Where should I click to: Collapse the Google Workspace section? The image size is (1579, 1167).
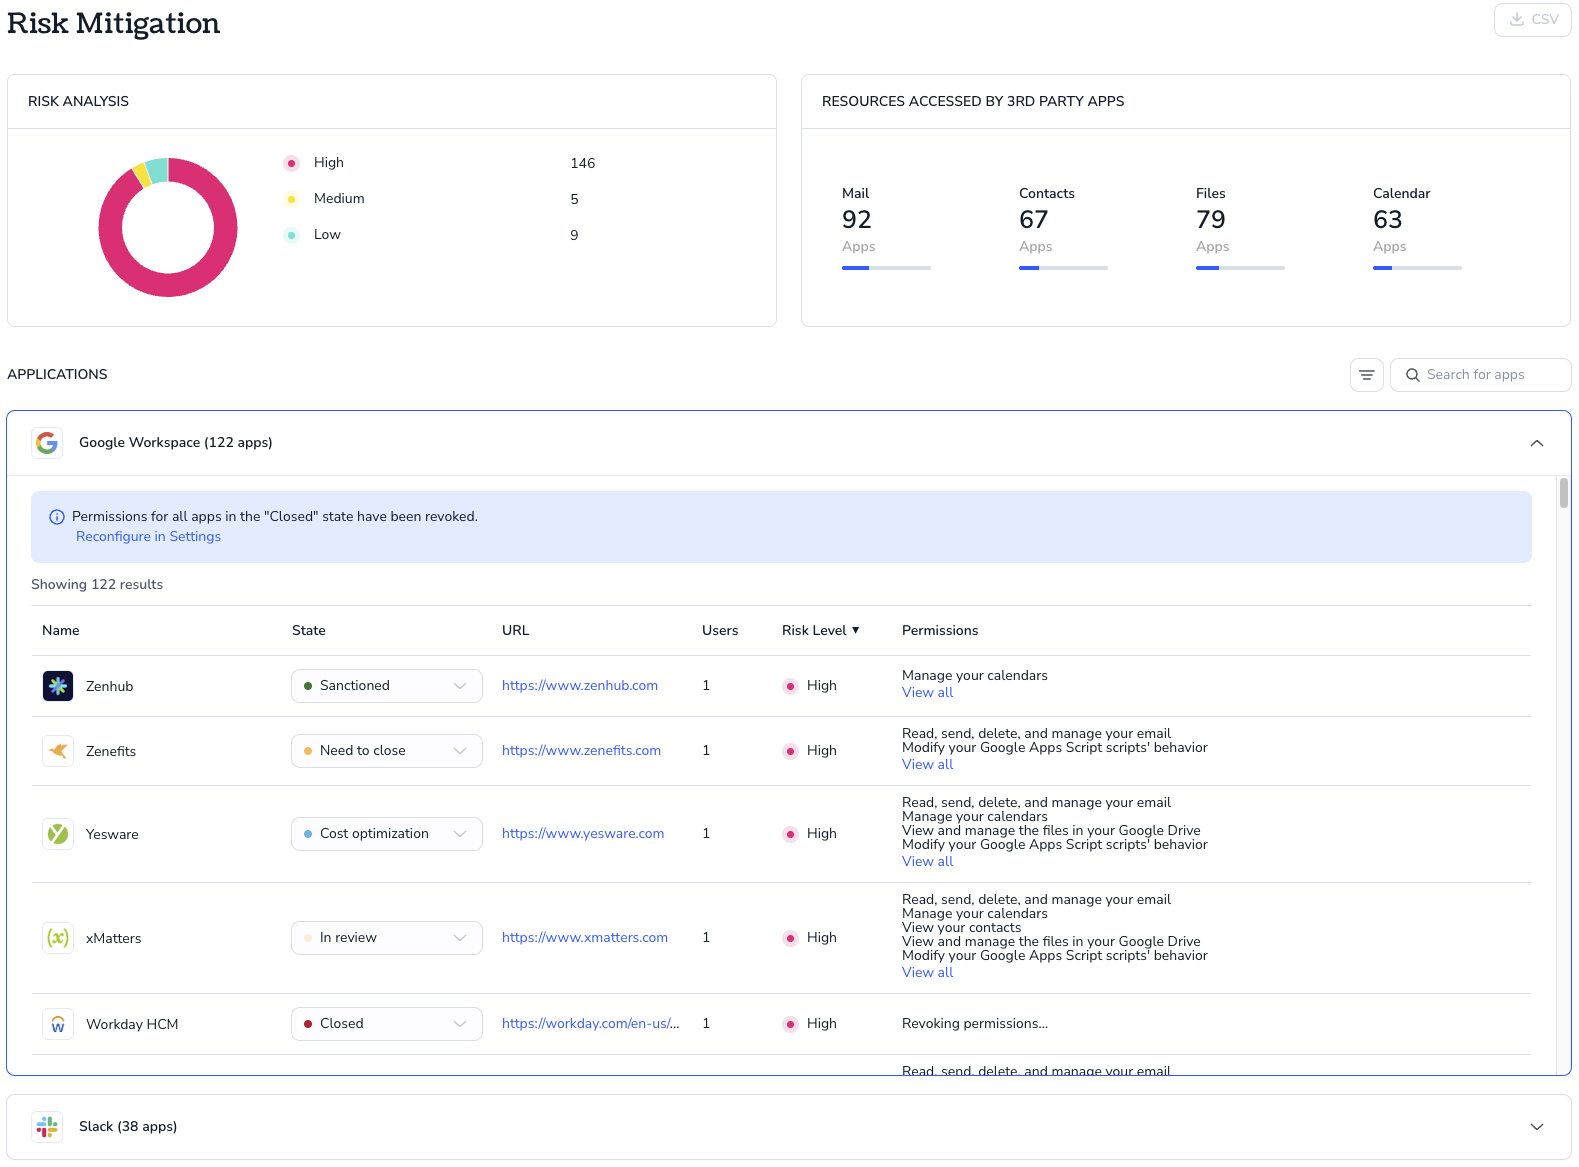tap(1537, 443)
